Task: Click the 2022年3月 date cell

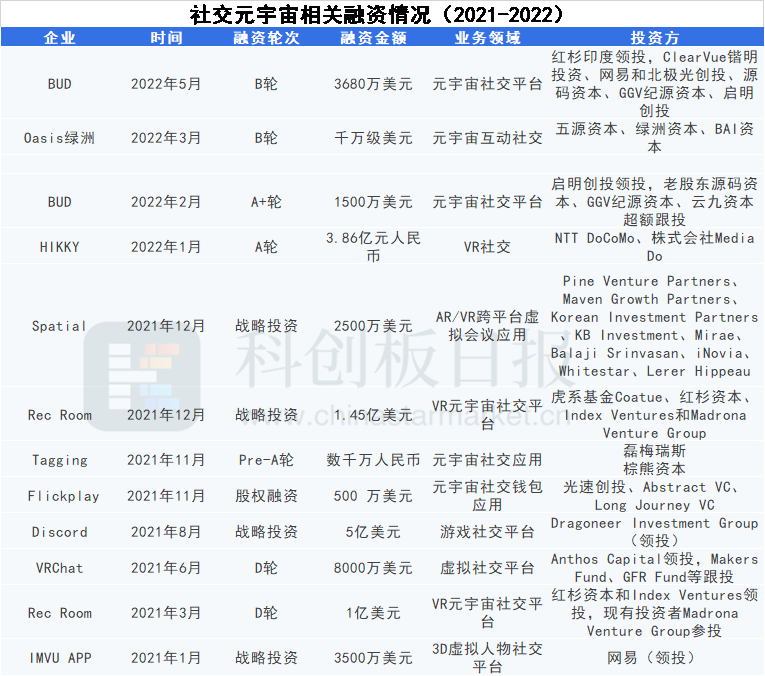Action: [x=166, y=138]
